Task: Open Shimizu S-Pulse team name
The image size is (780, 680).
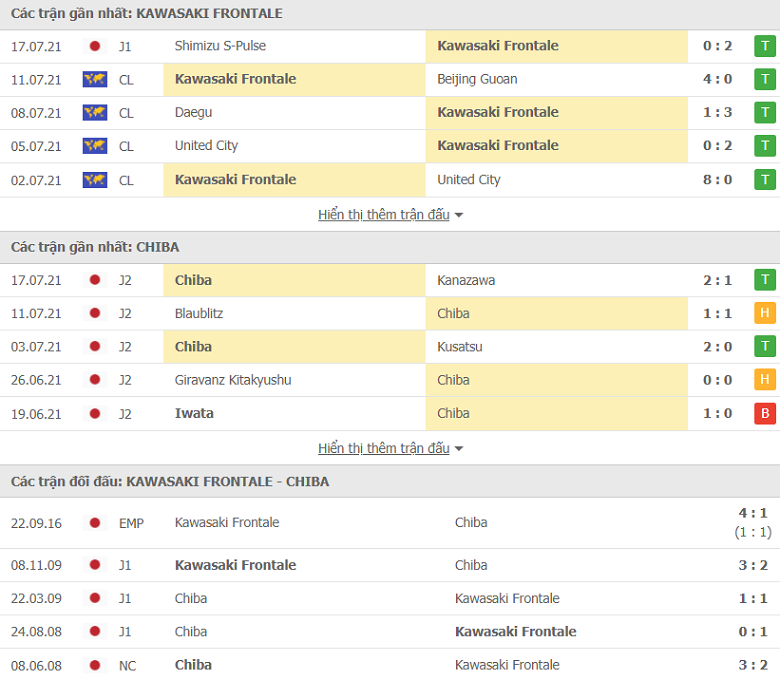Action: [220, 46]
